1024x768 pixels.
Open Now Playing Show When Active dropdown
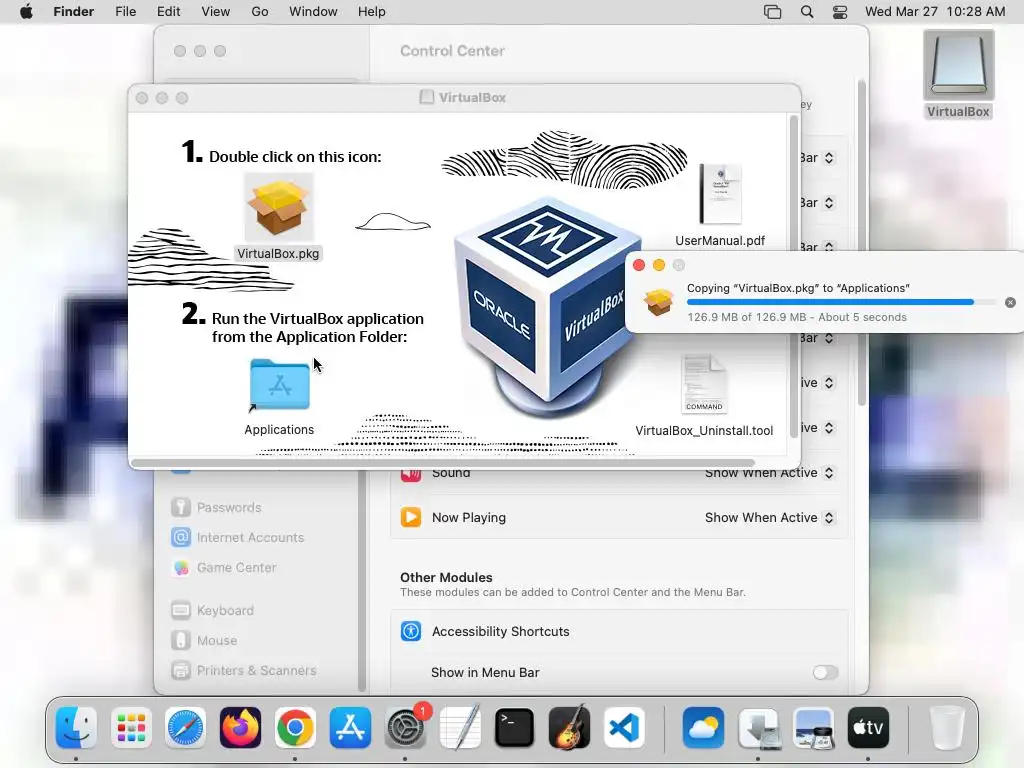[x=769, y=518]
